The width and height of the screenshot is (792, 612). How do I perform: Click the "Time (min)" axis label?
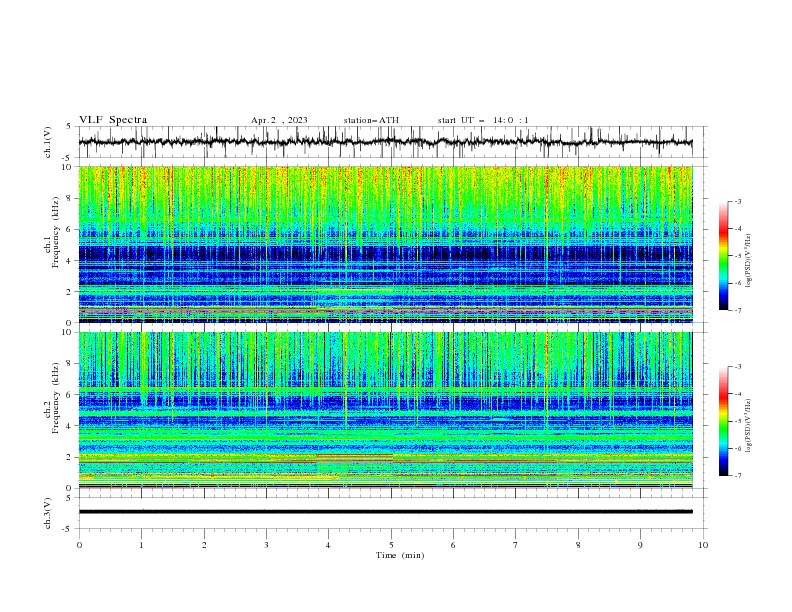coord(400,555)
